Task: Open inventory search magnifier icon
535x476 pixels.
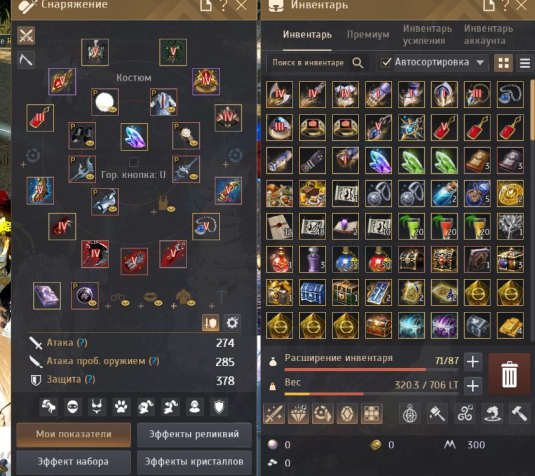Action: coord(358,62)
